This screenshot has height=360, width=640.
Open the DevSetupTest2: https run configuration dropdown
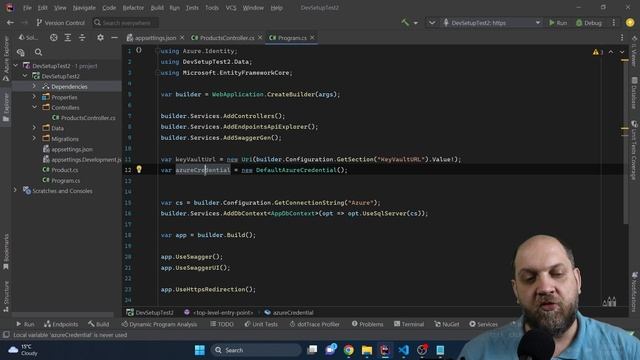(x=492, y=23)
